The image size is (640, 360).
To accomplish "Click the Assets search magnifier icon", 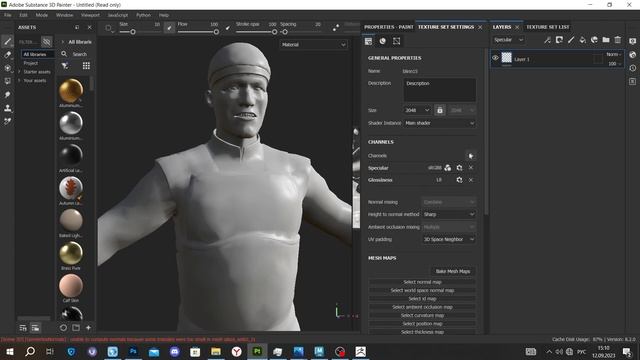I will [64, 54].
